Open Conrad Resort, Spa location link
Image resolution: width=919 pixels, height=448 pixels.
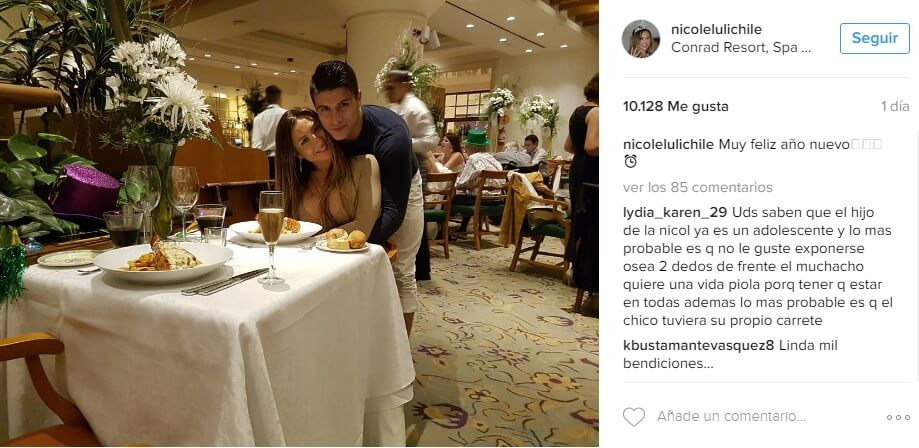(741, 48)
